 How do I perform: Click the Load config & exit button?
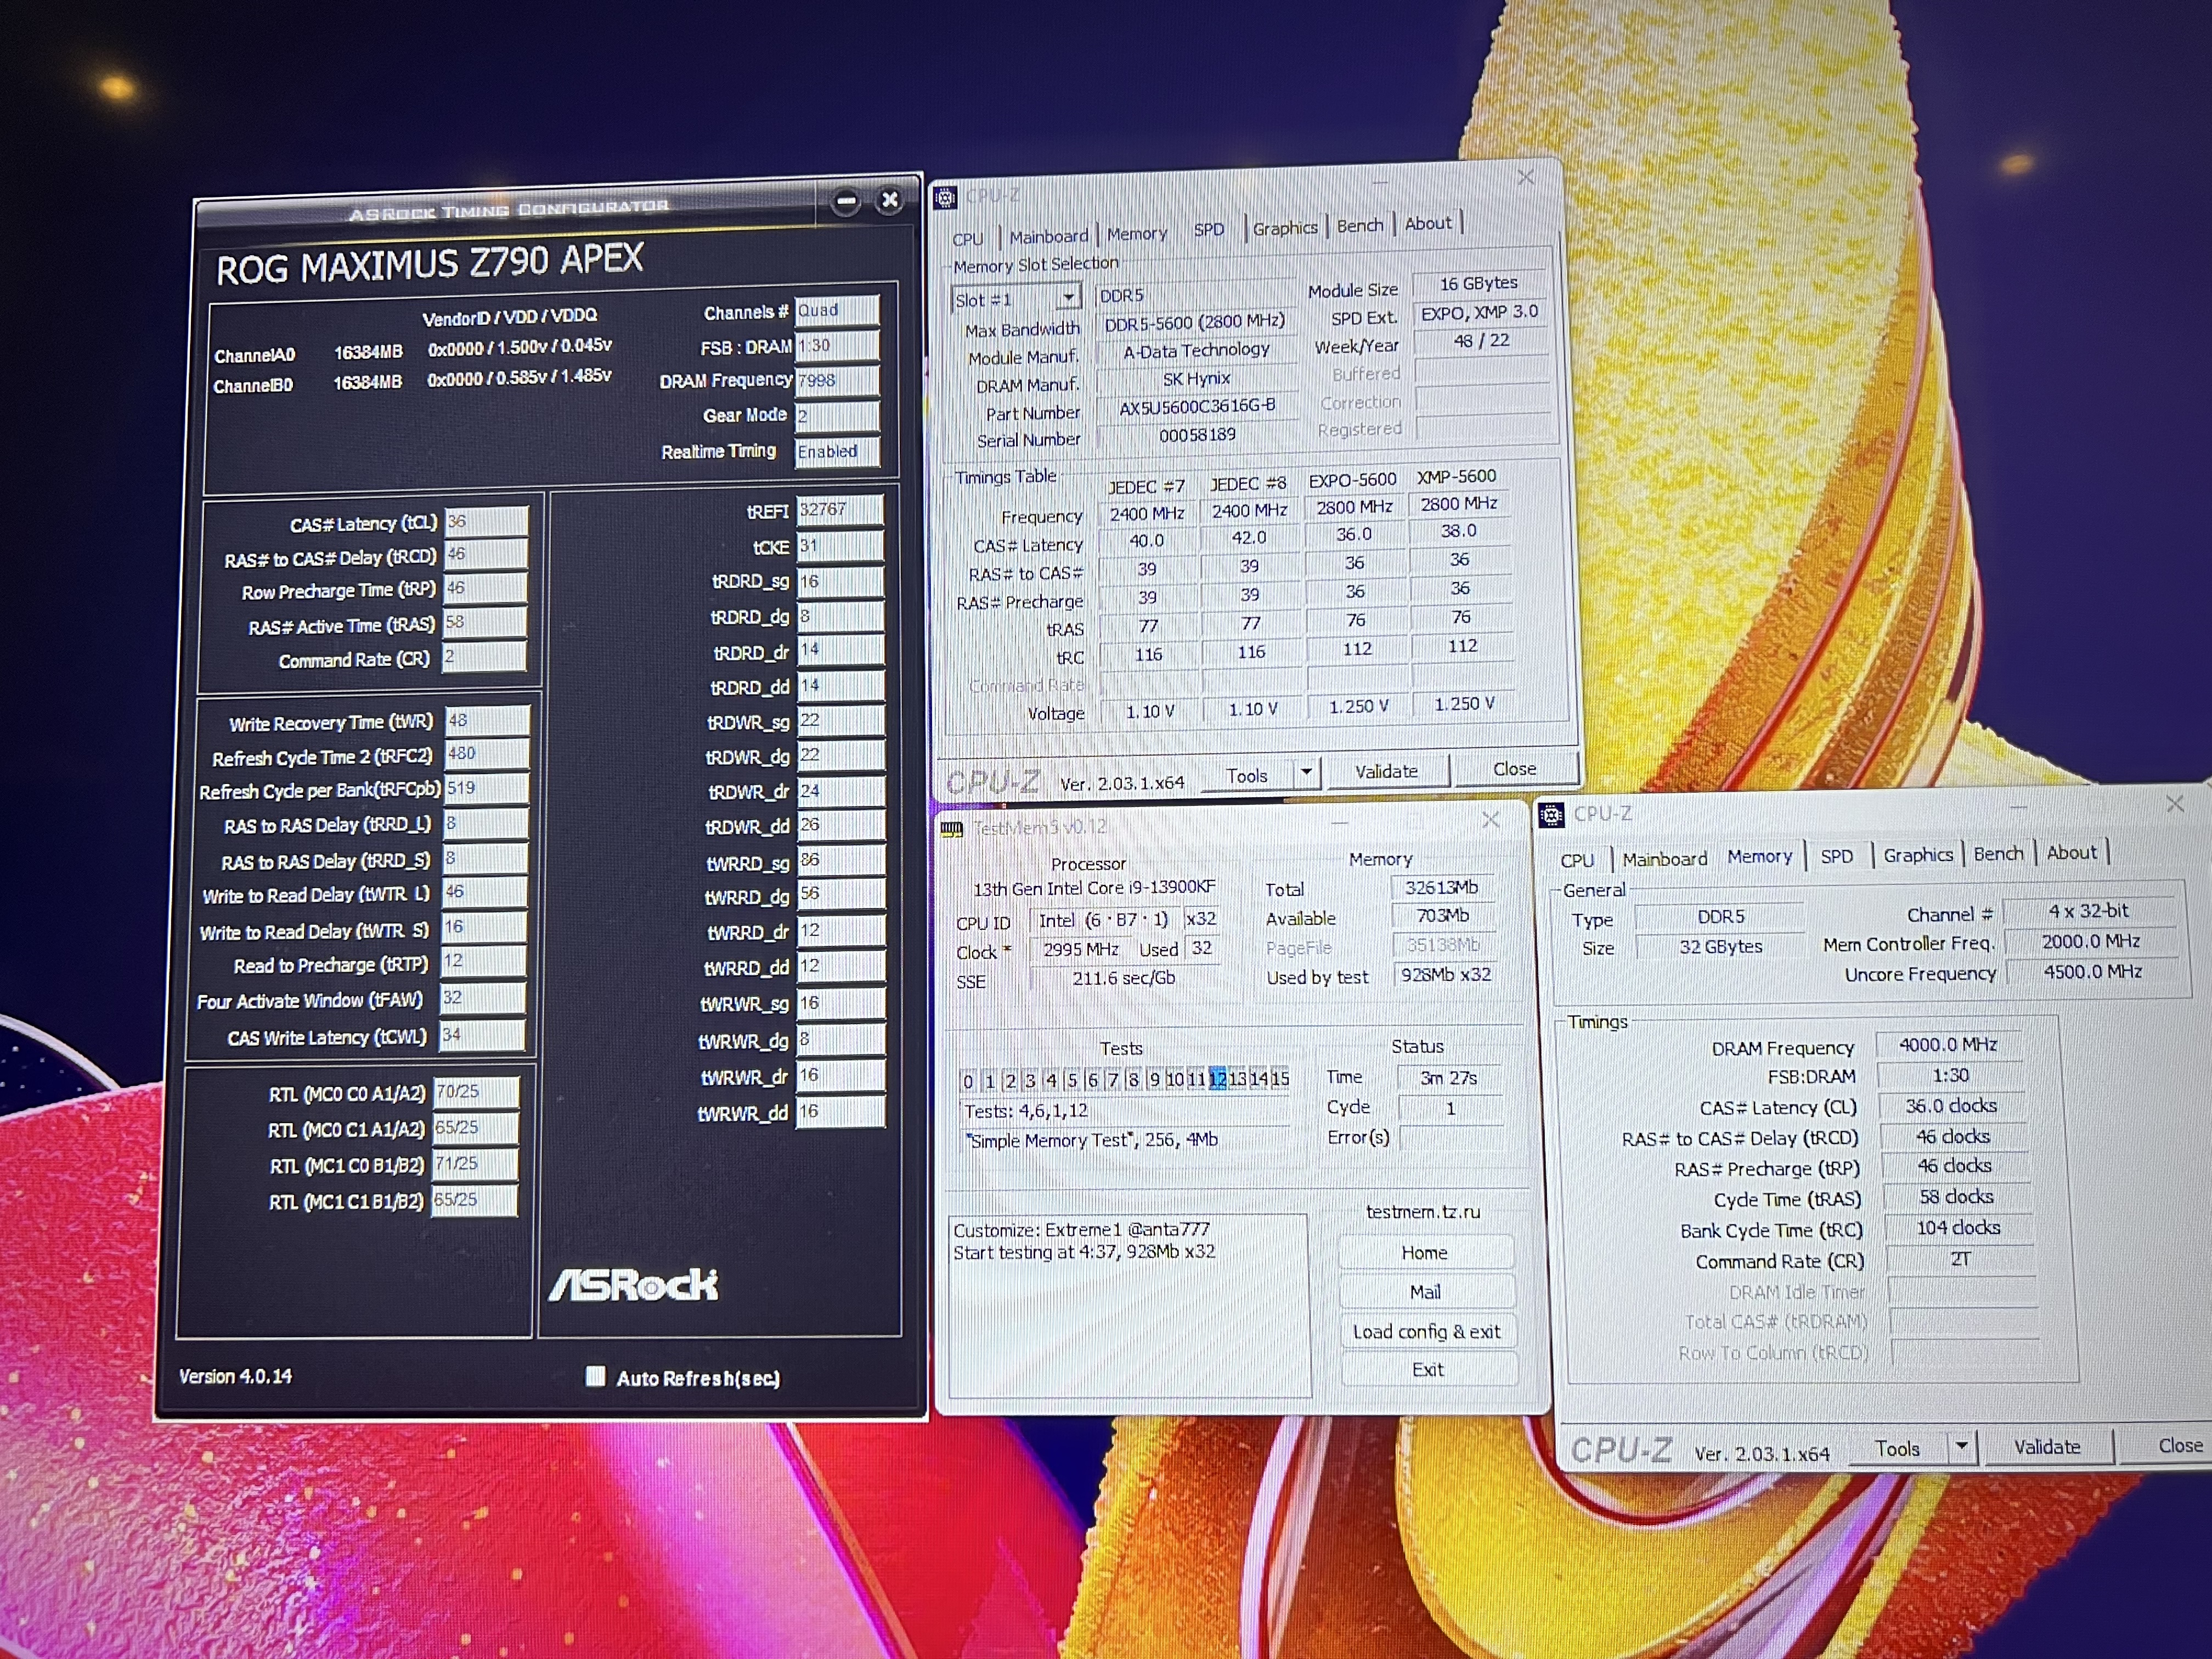coord(1426,1332)
